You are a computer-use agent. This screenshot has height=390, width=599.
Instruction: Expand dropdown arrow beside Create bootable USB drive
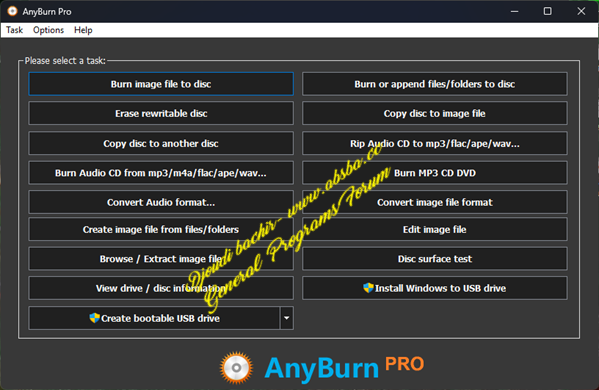(287, 318)
